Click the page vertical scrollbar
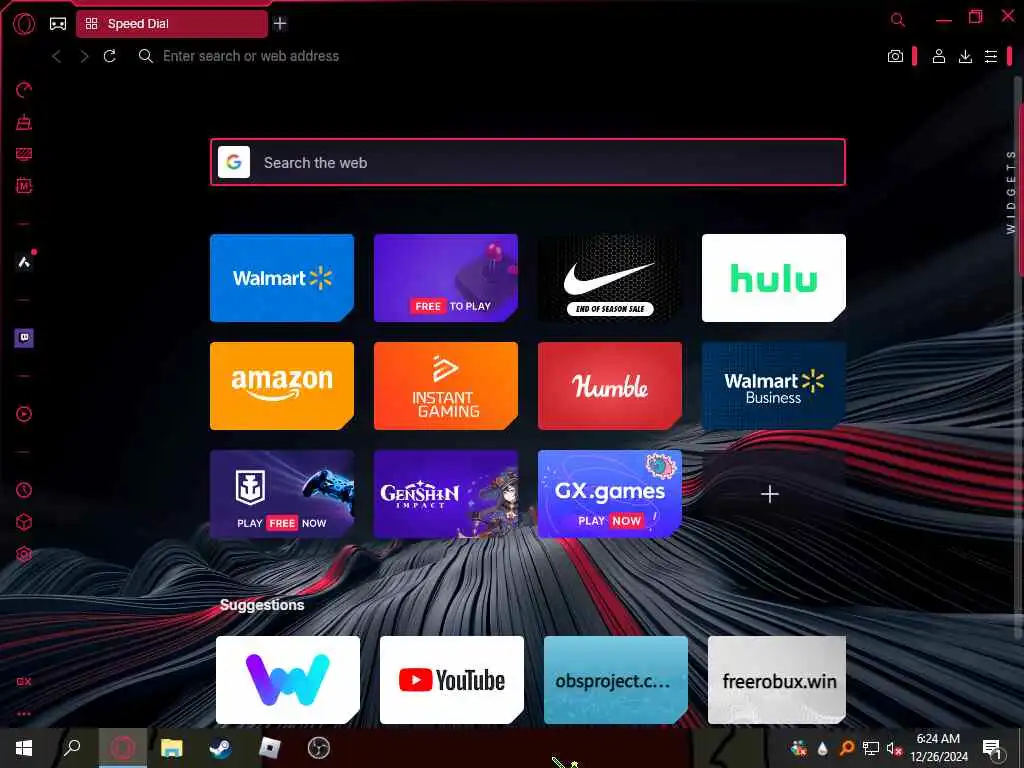The height and width of the screenshot is (768, 1024). point(1019,359)
